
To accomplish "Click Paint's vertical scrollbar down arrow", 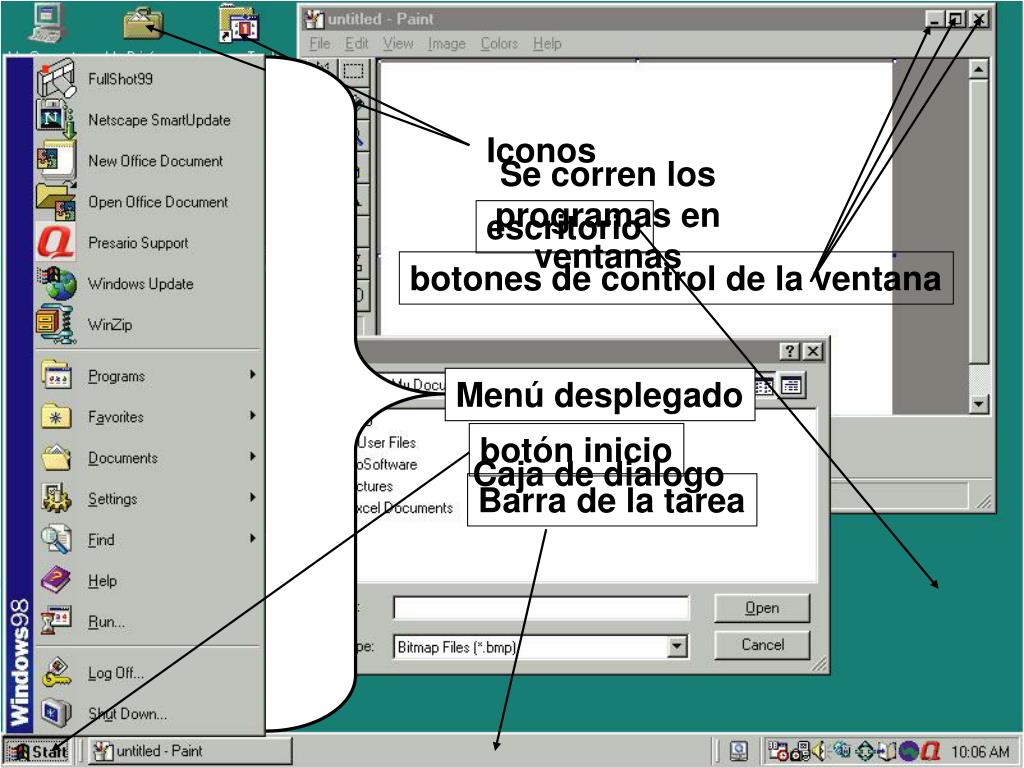I will [978, 404].
